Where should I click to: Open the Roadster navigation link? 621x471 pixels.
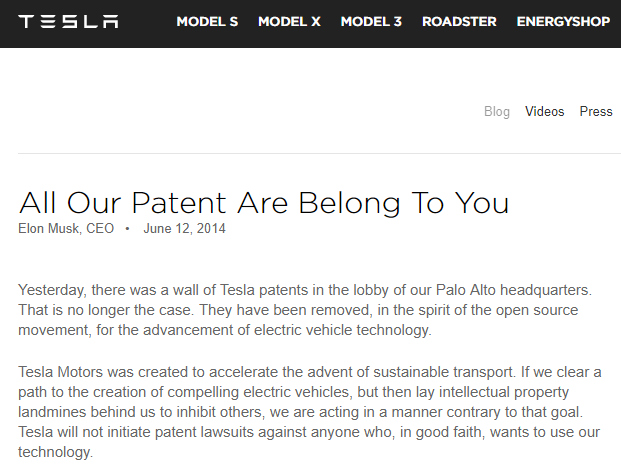click(x=459, y=21)
